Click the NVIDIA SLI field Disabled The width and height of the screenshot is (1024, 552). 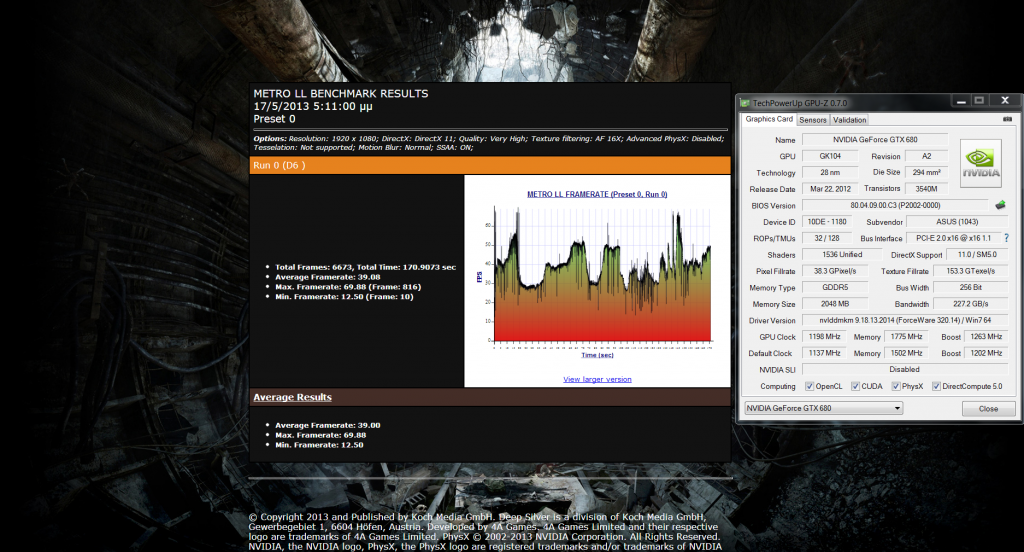coord(904,370)
